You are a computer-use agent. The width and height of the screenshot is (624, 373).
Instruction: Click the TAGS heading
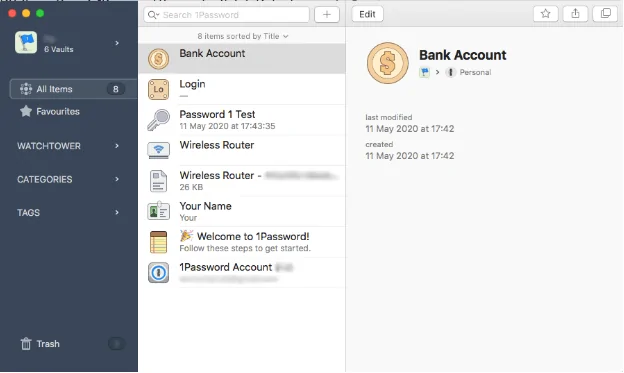pos(28,213)
